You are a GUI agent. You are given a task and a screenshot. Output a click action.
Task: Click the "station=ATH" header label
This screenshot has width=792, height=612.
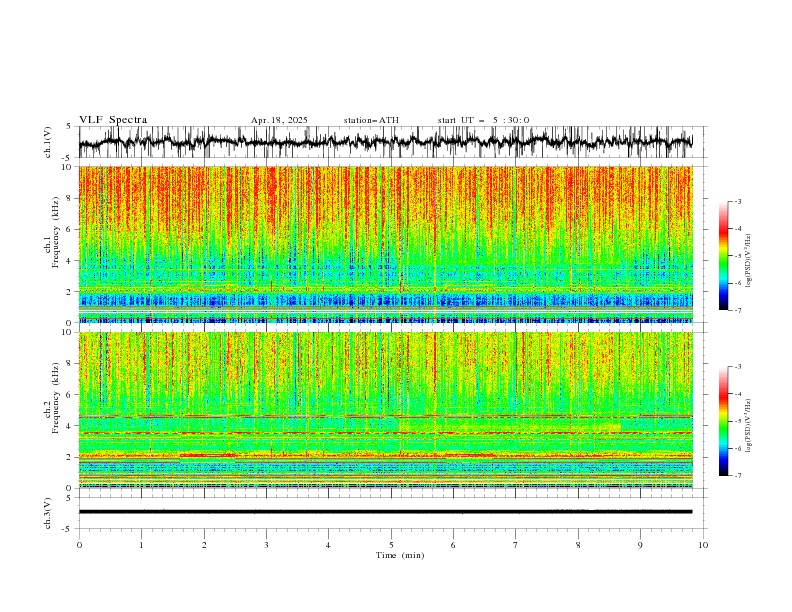pos(371,120)
